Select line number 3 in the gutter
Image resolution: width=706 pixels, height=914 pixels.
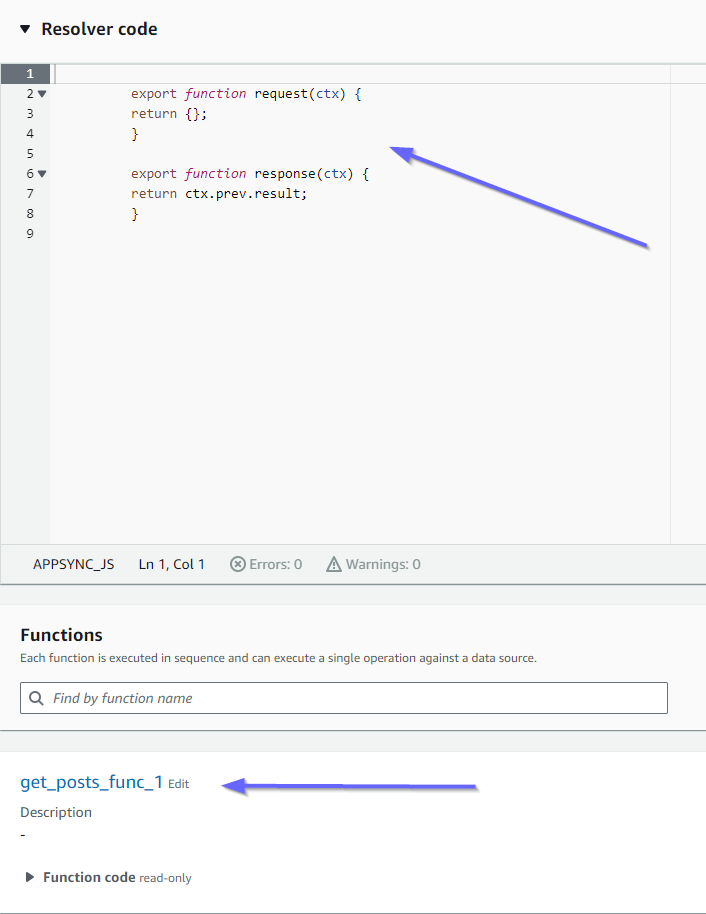pyautogui.click(x=30, y=113)
